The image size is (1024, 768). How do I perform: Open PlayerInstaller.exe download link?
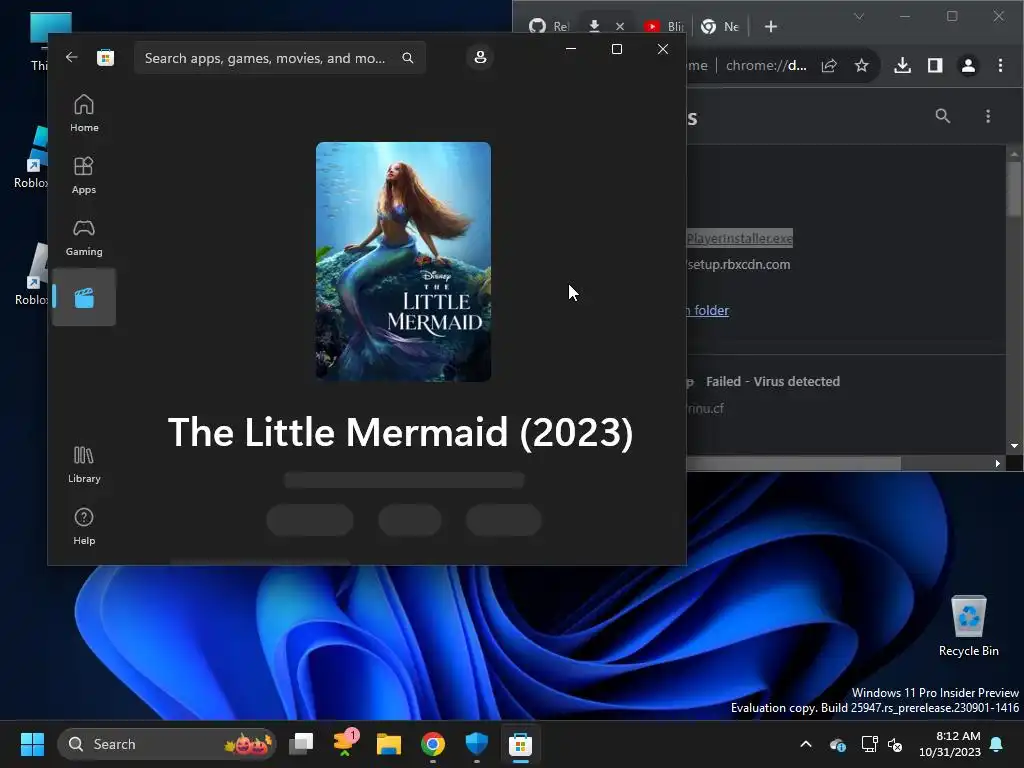click(x=740, y=238)
